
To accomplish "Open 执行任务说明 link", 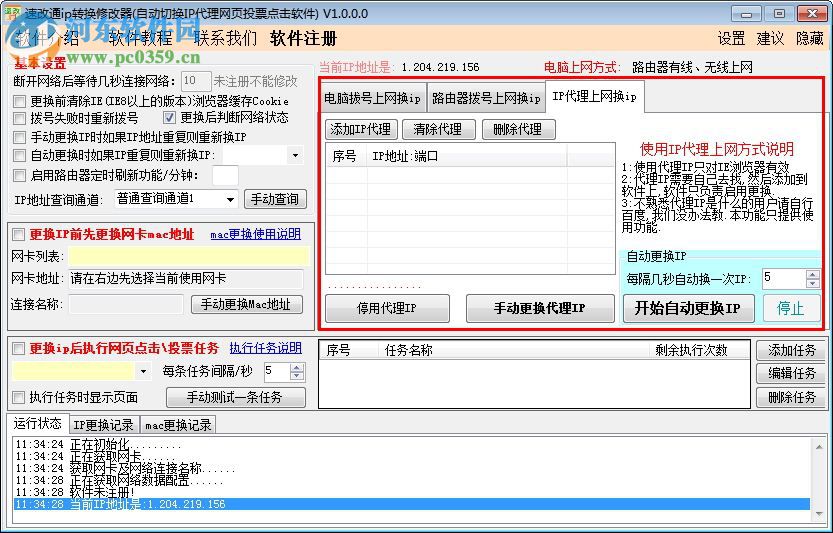I will [x=266, y=348].
